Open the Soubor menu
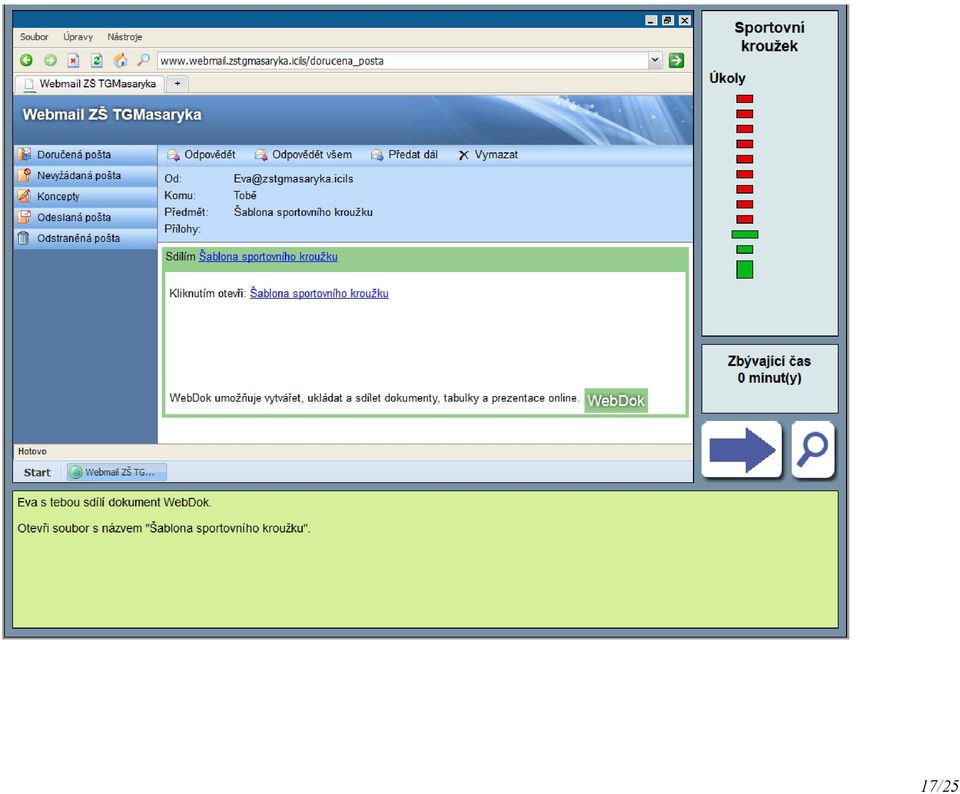This screenshot has width=960, height=794. coord(34,37)
